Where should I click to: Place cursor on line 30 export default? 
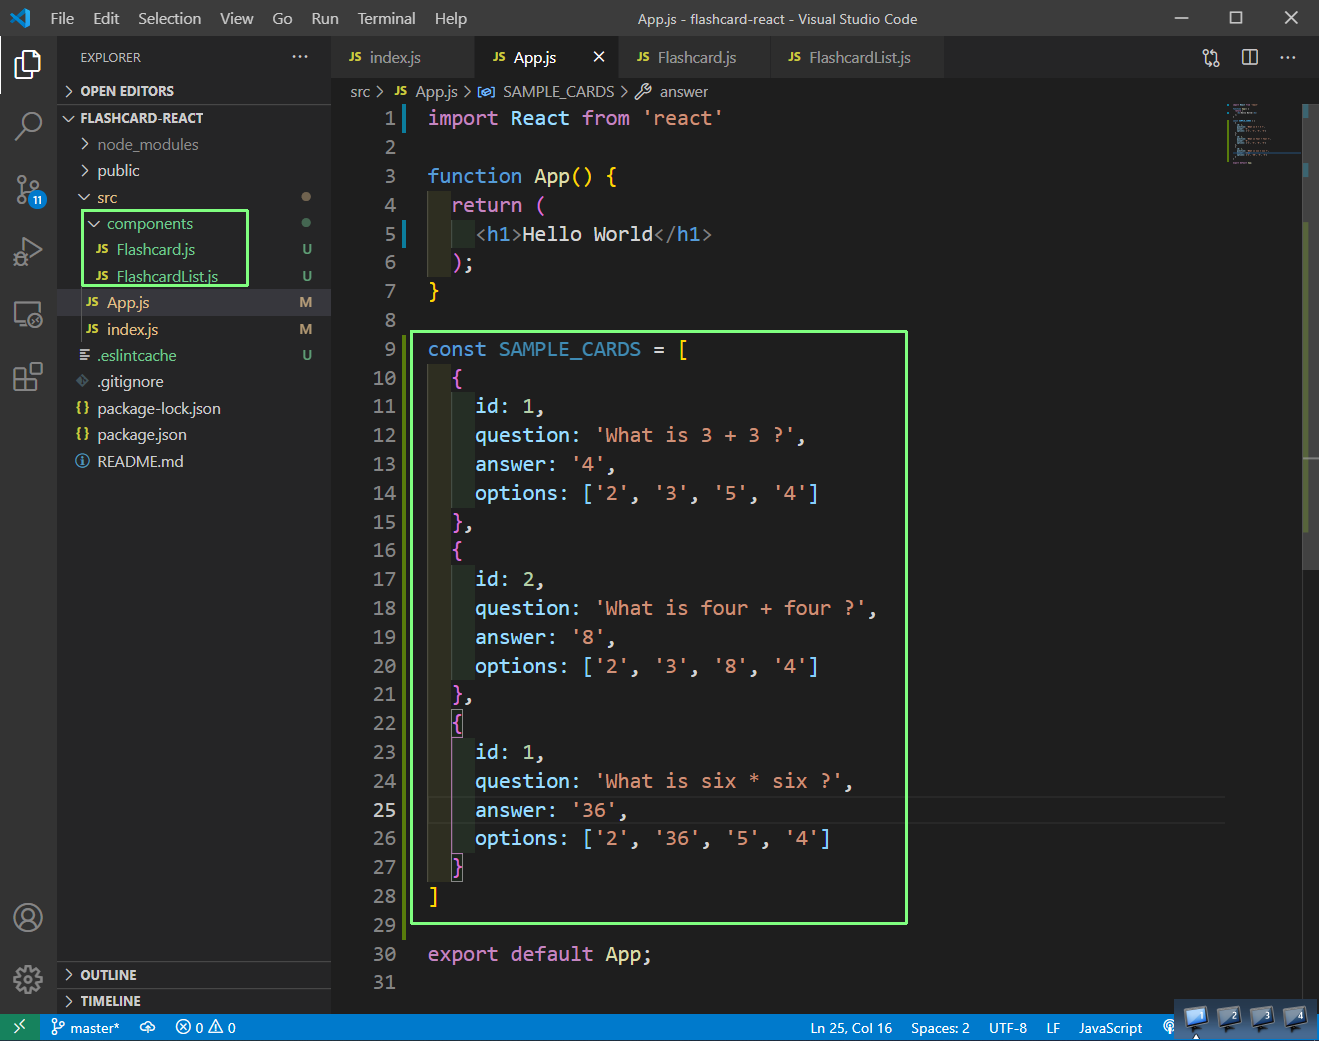pos(540,954)
